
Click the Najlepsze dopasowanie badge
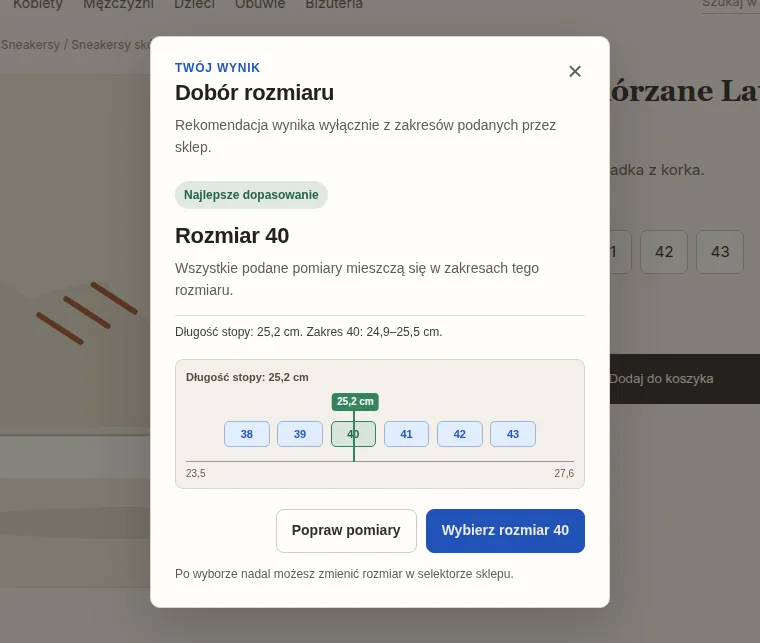(251, 195)
